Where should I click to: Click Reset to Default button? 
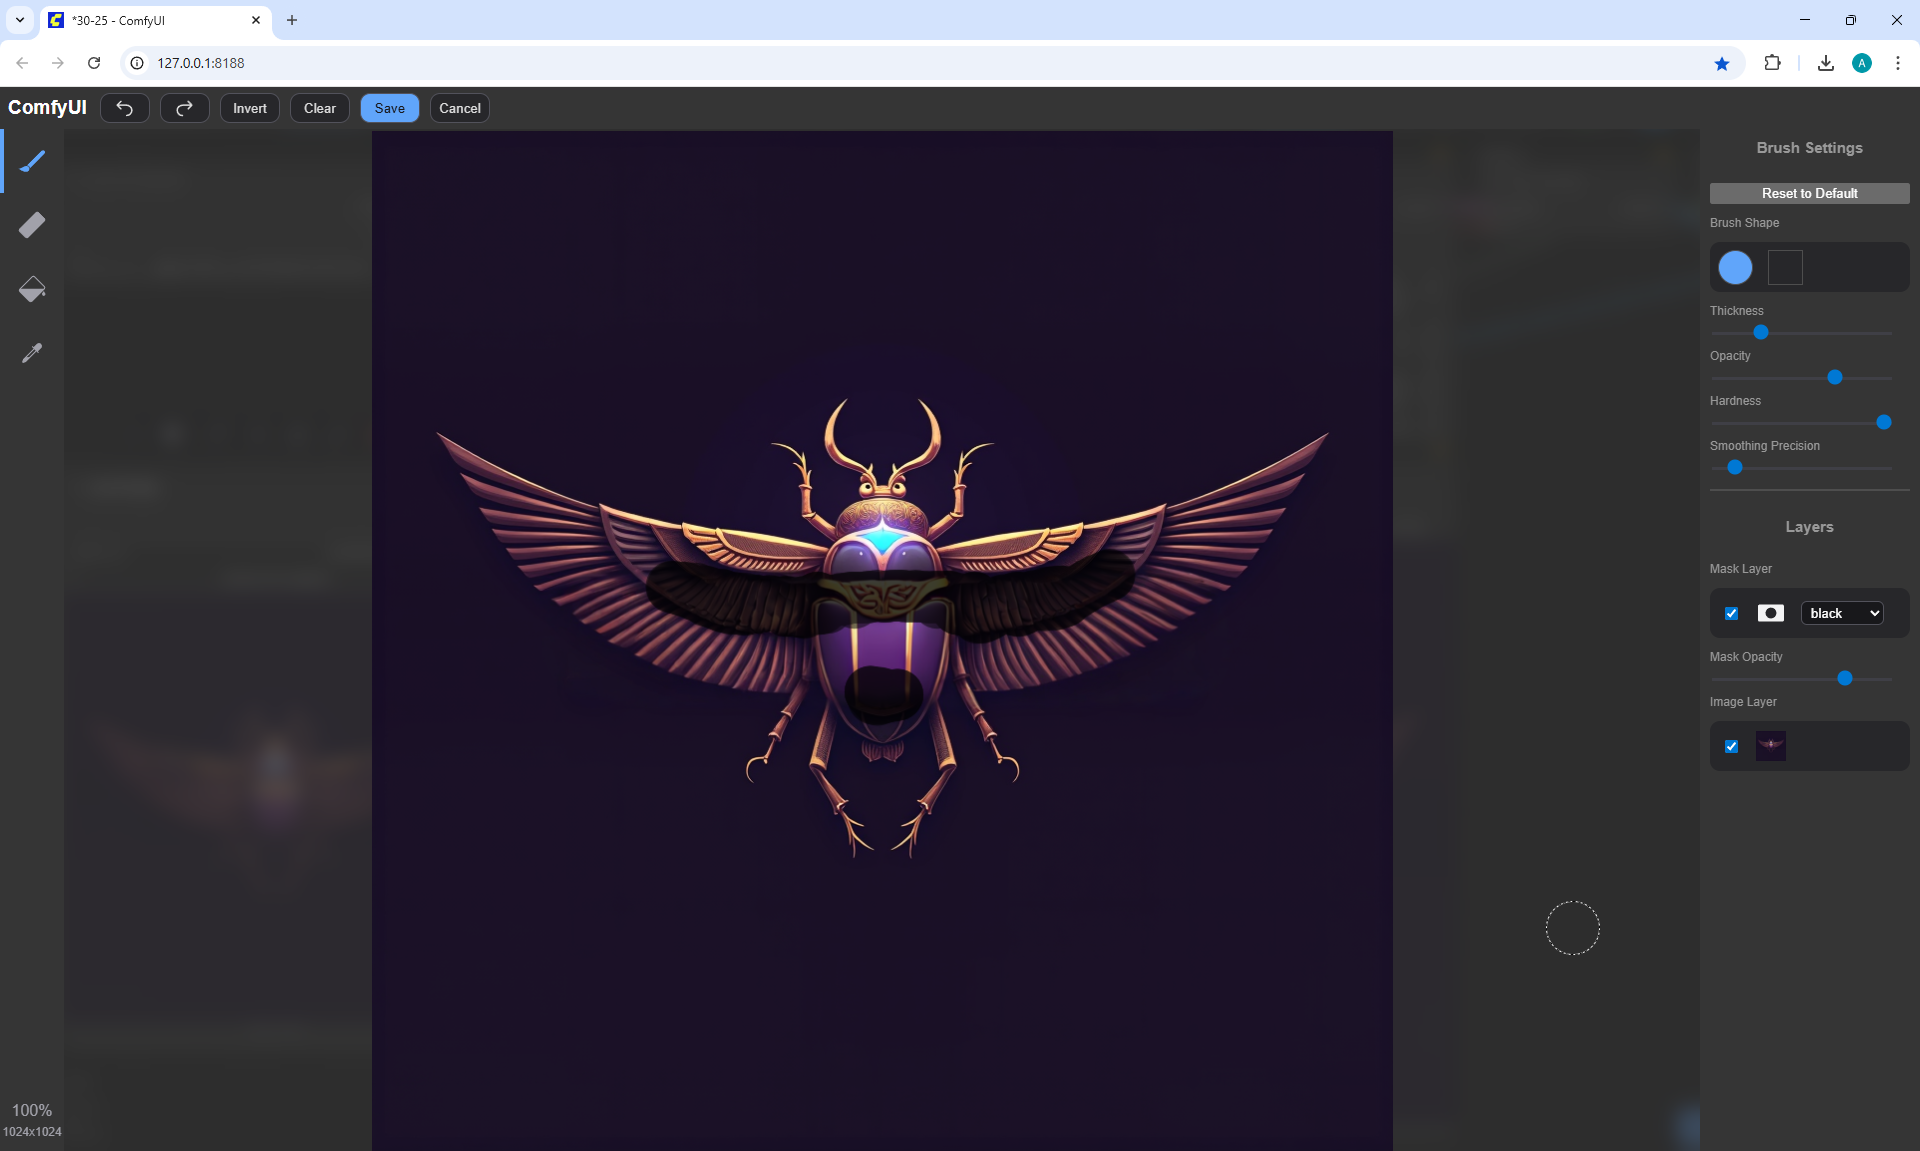[1809, 193]
